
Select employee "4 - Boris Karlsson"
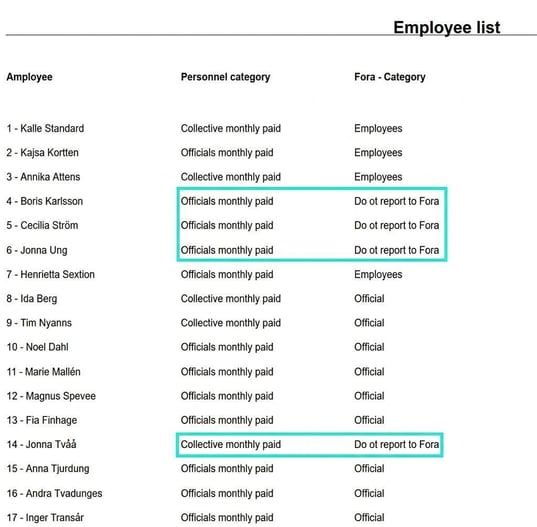click(45, 201)
